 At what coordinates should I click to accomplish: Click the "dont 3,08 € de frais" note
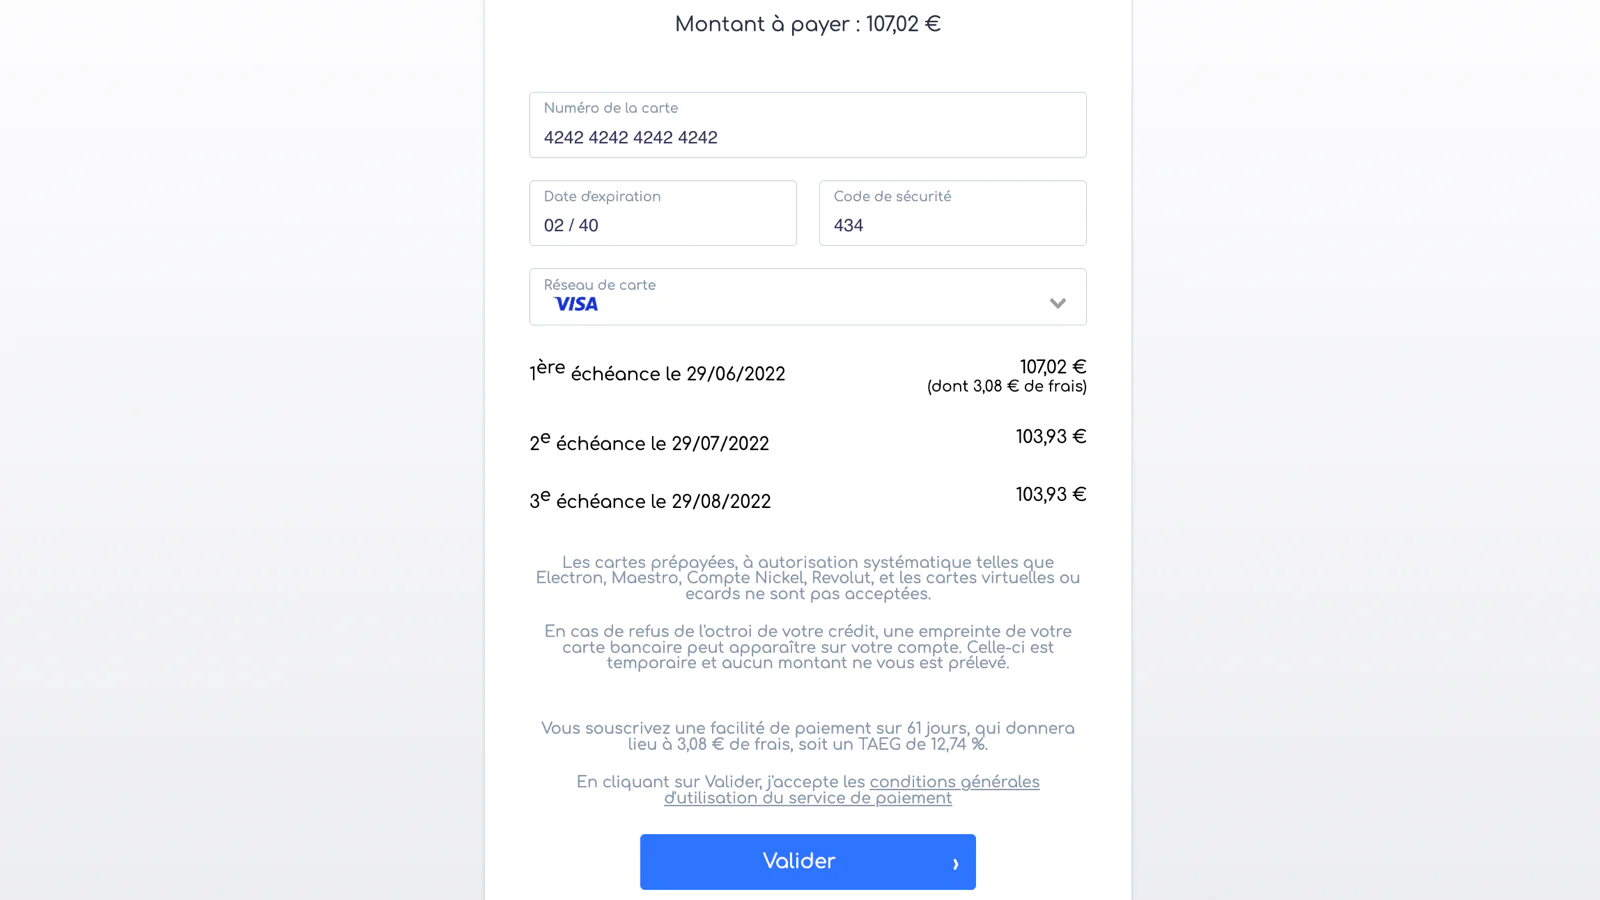[1006, 387]
